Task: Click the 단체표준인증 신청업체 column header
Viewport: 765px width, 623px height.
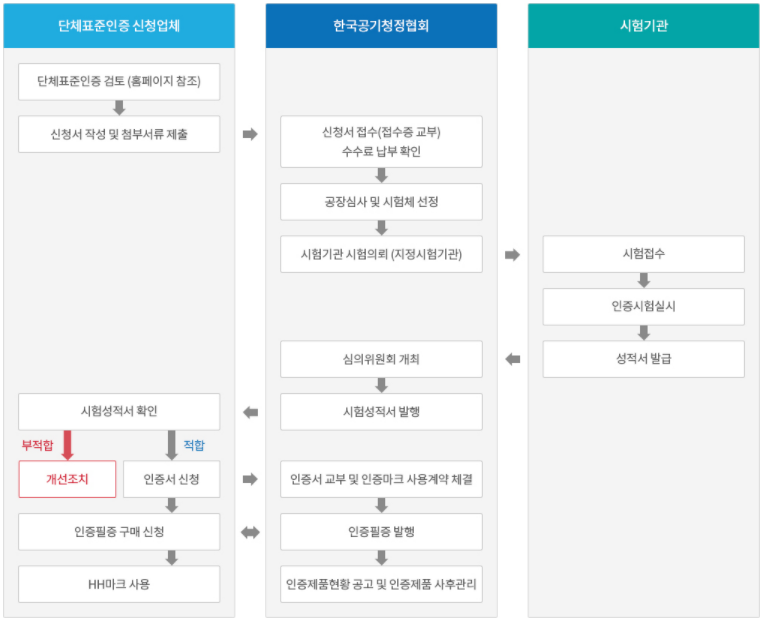Action: point(119,26)
